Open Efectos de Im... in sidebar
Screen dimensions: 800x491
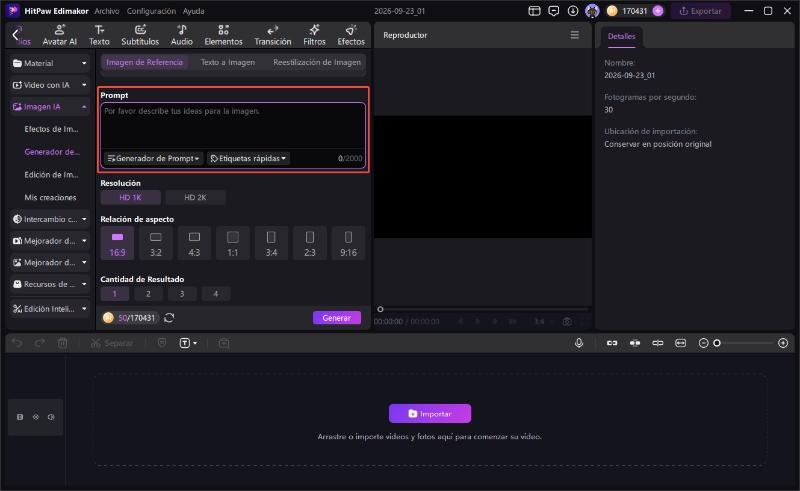pyautogui.click(x=51, y=129)
